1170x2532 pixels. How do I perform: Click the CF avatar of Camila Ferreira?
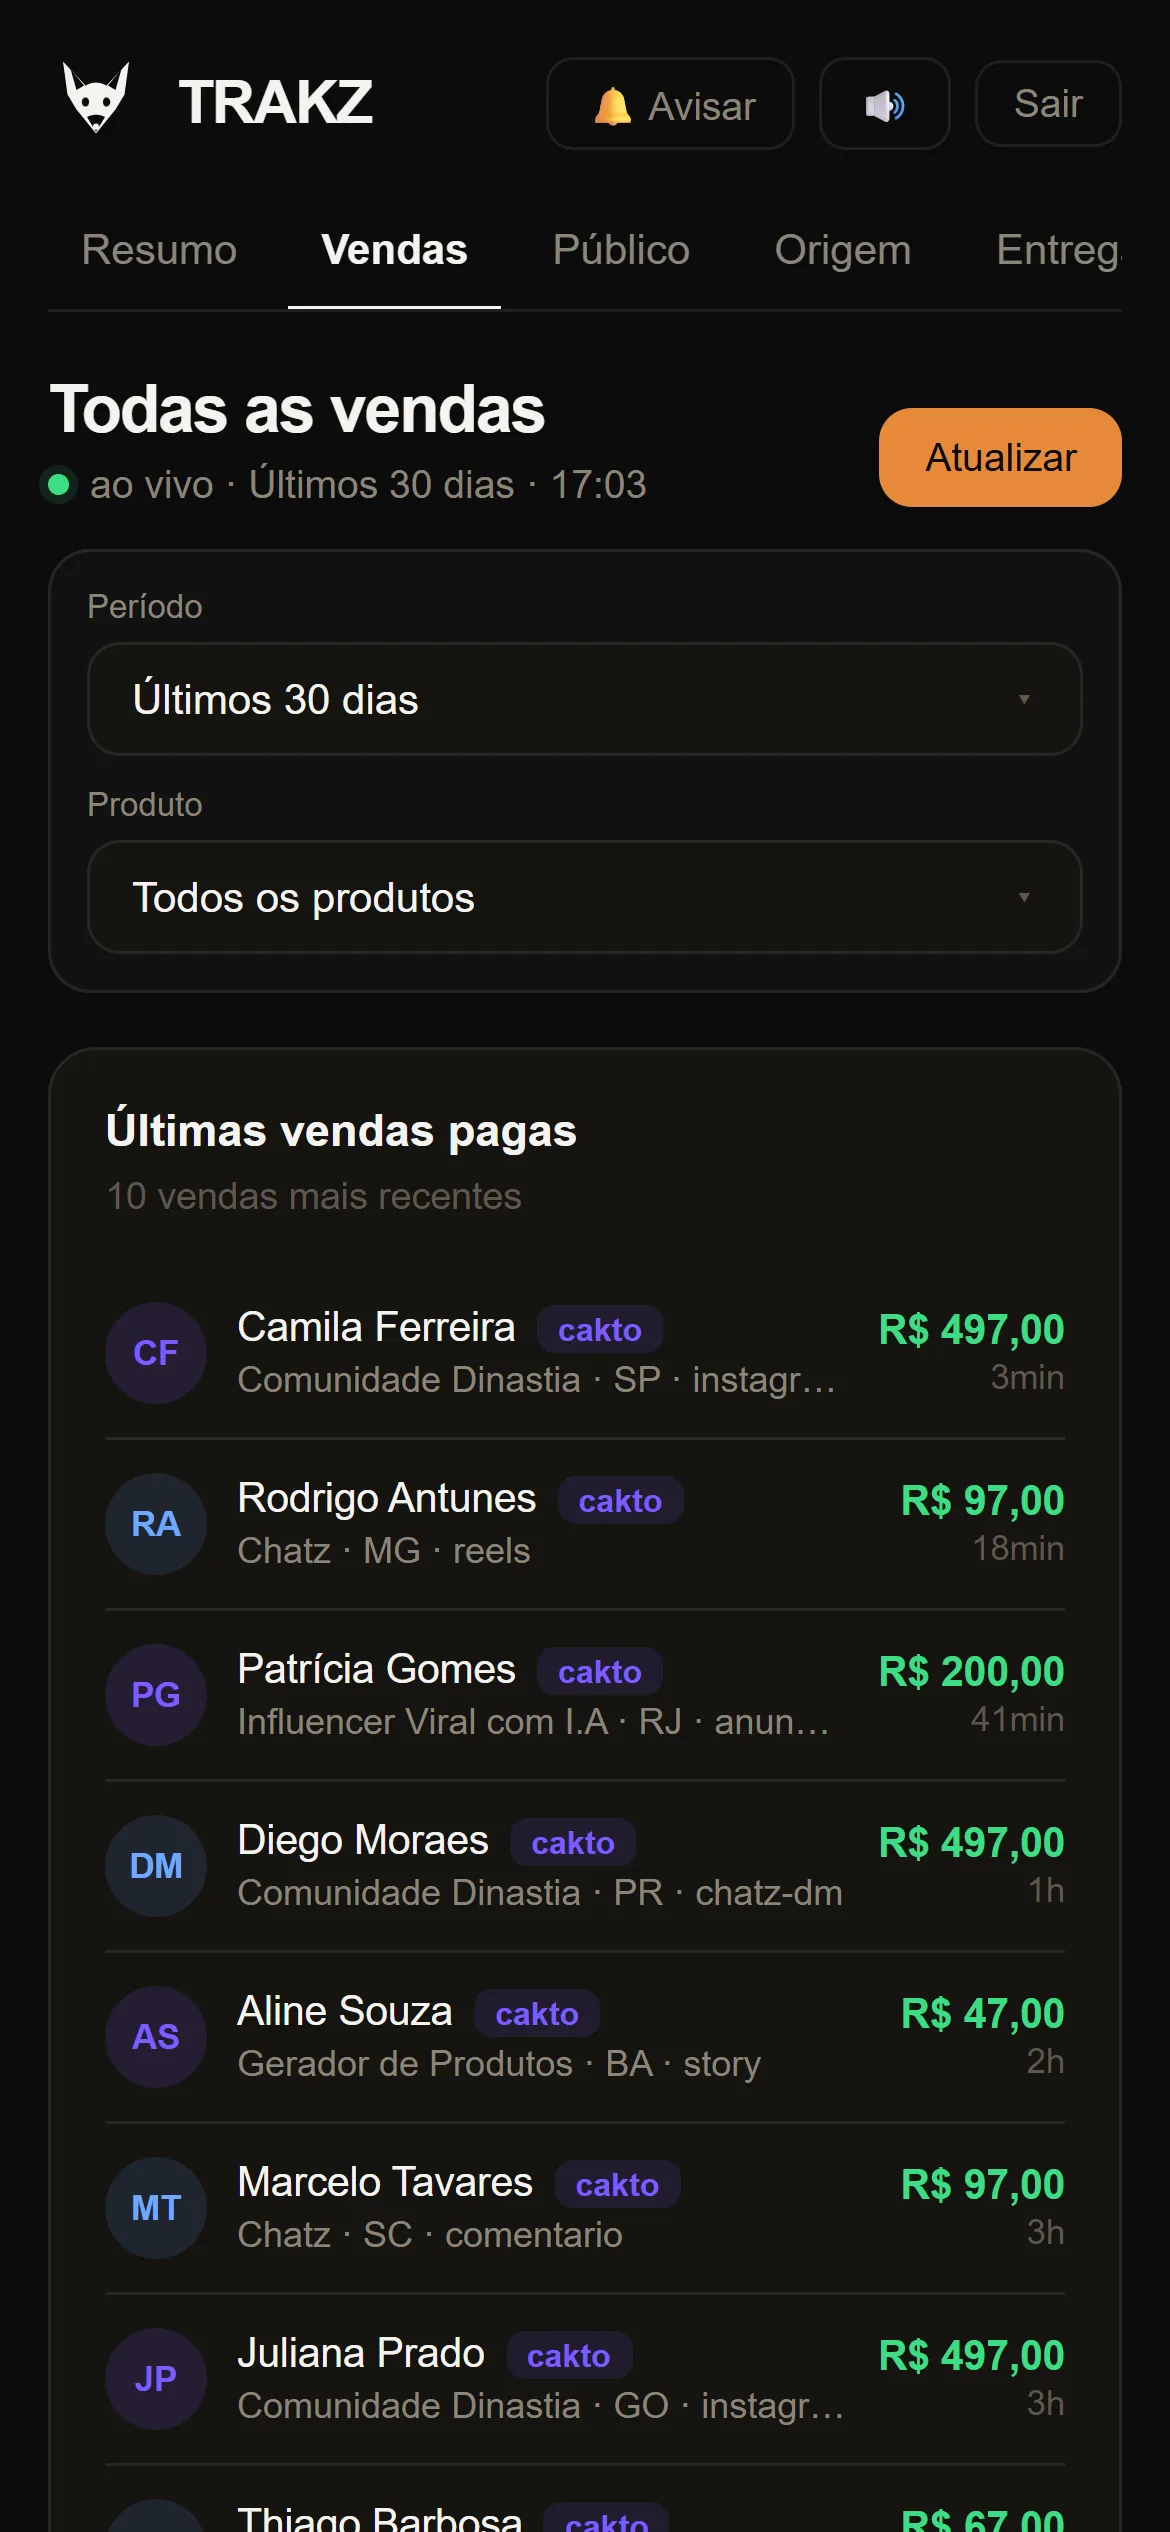pyautogui.click(x=156, y=1353)
